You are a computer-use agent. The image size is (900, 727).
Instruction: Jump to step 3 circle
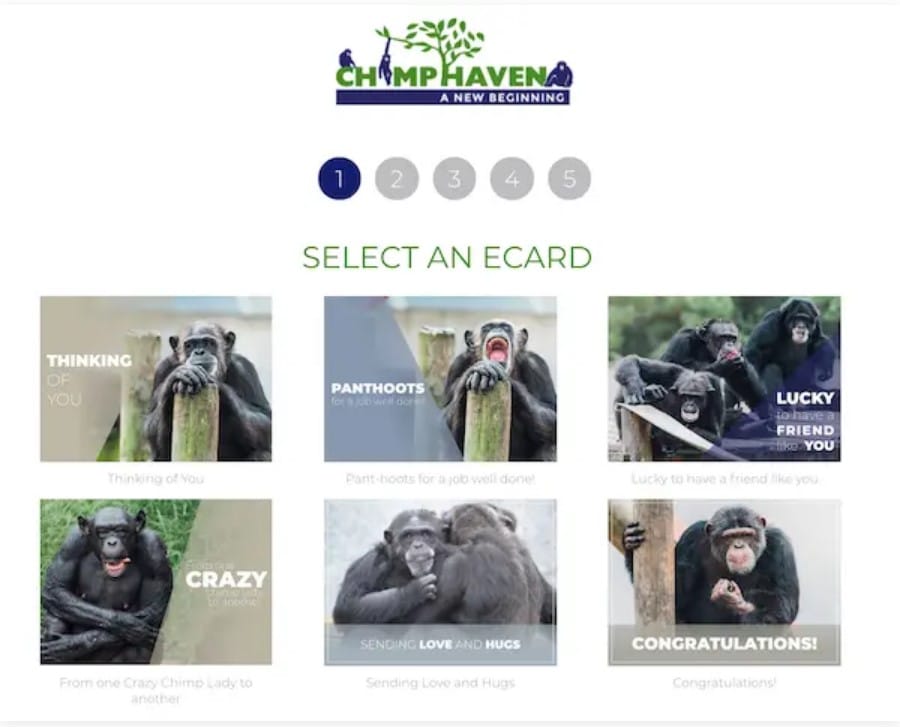454,178
